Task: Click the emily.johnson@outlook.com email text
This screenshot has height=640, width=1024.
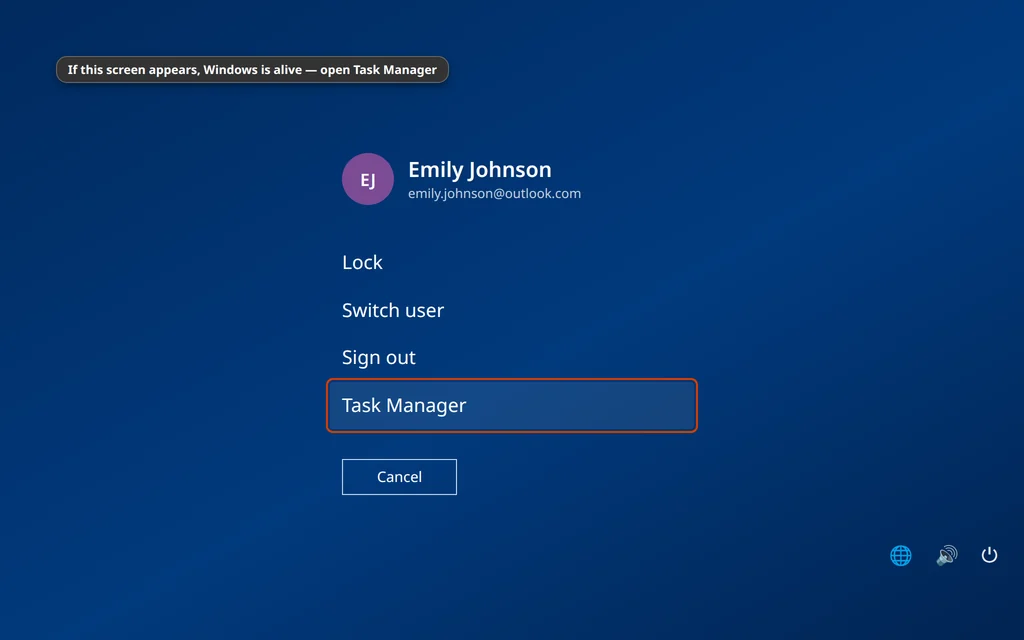Action: (x=494, y=193)
